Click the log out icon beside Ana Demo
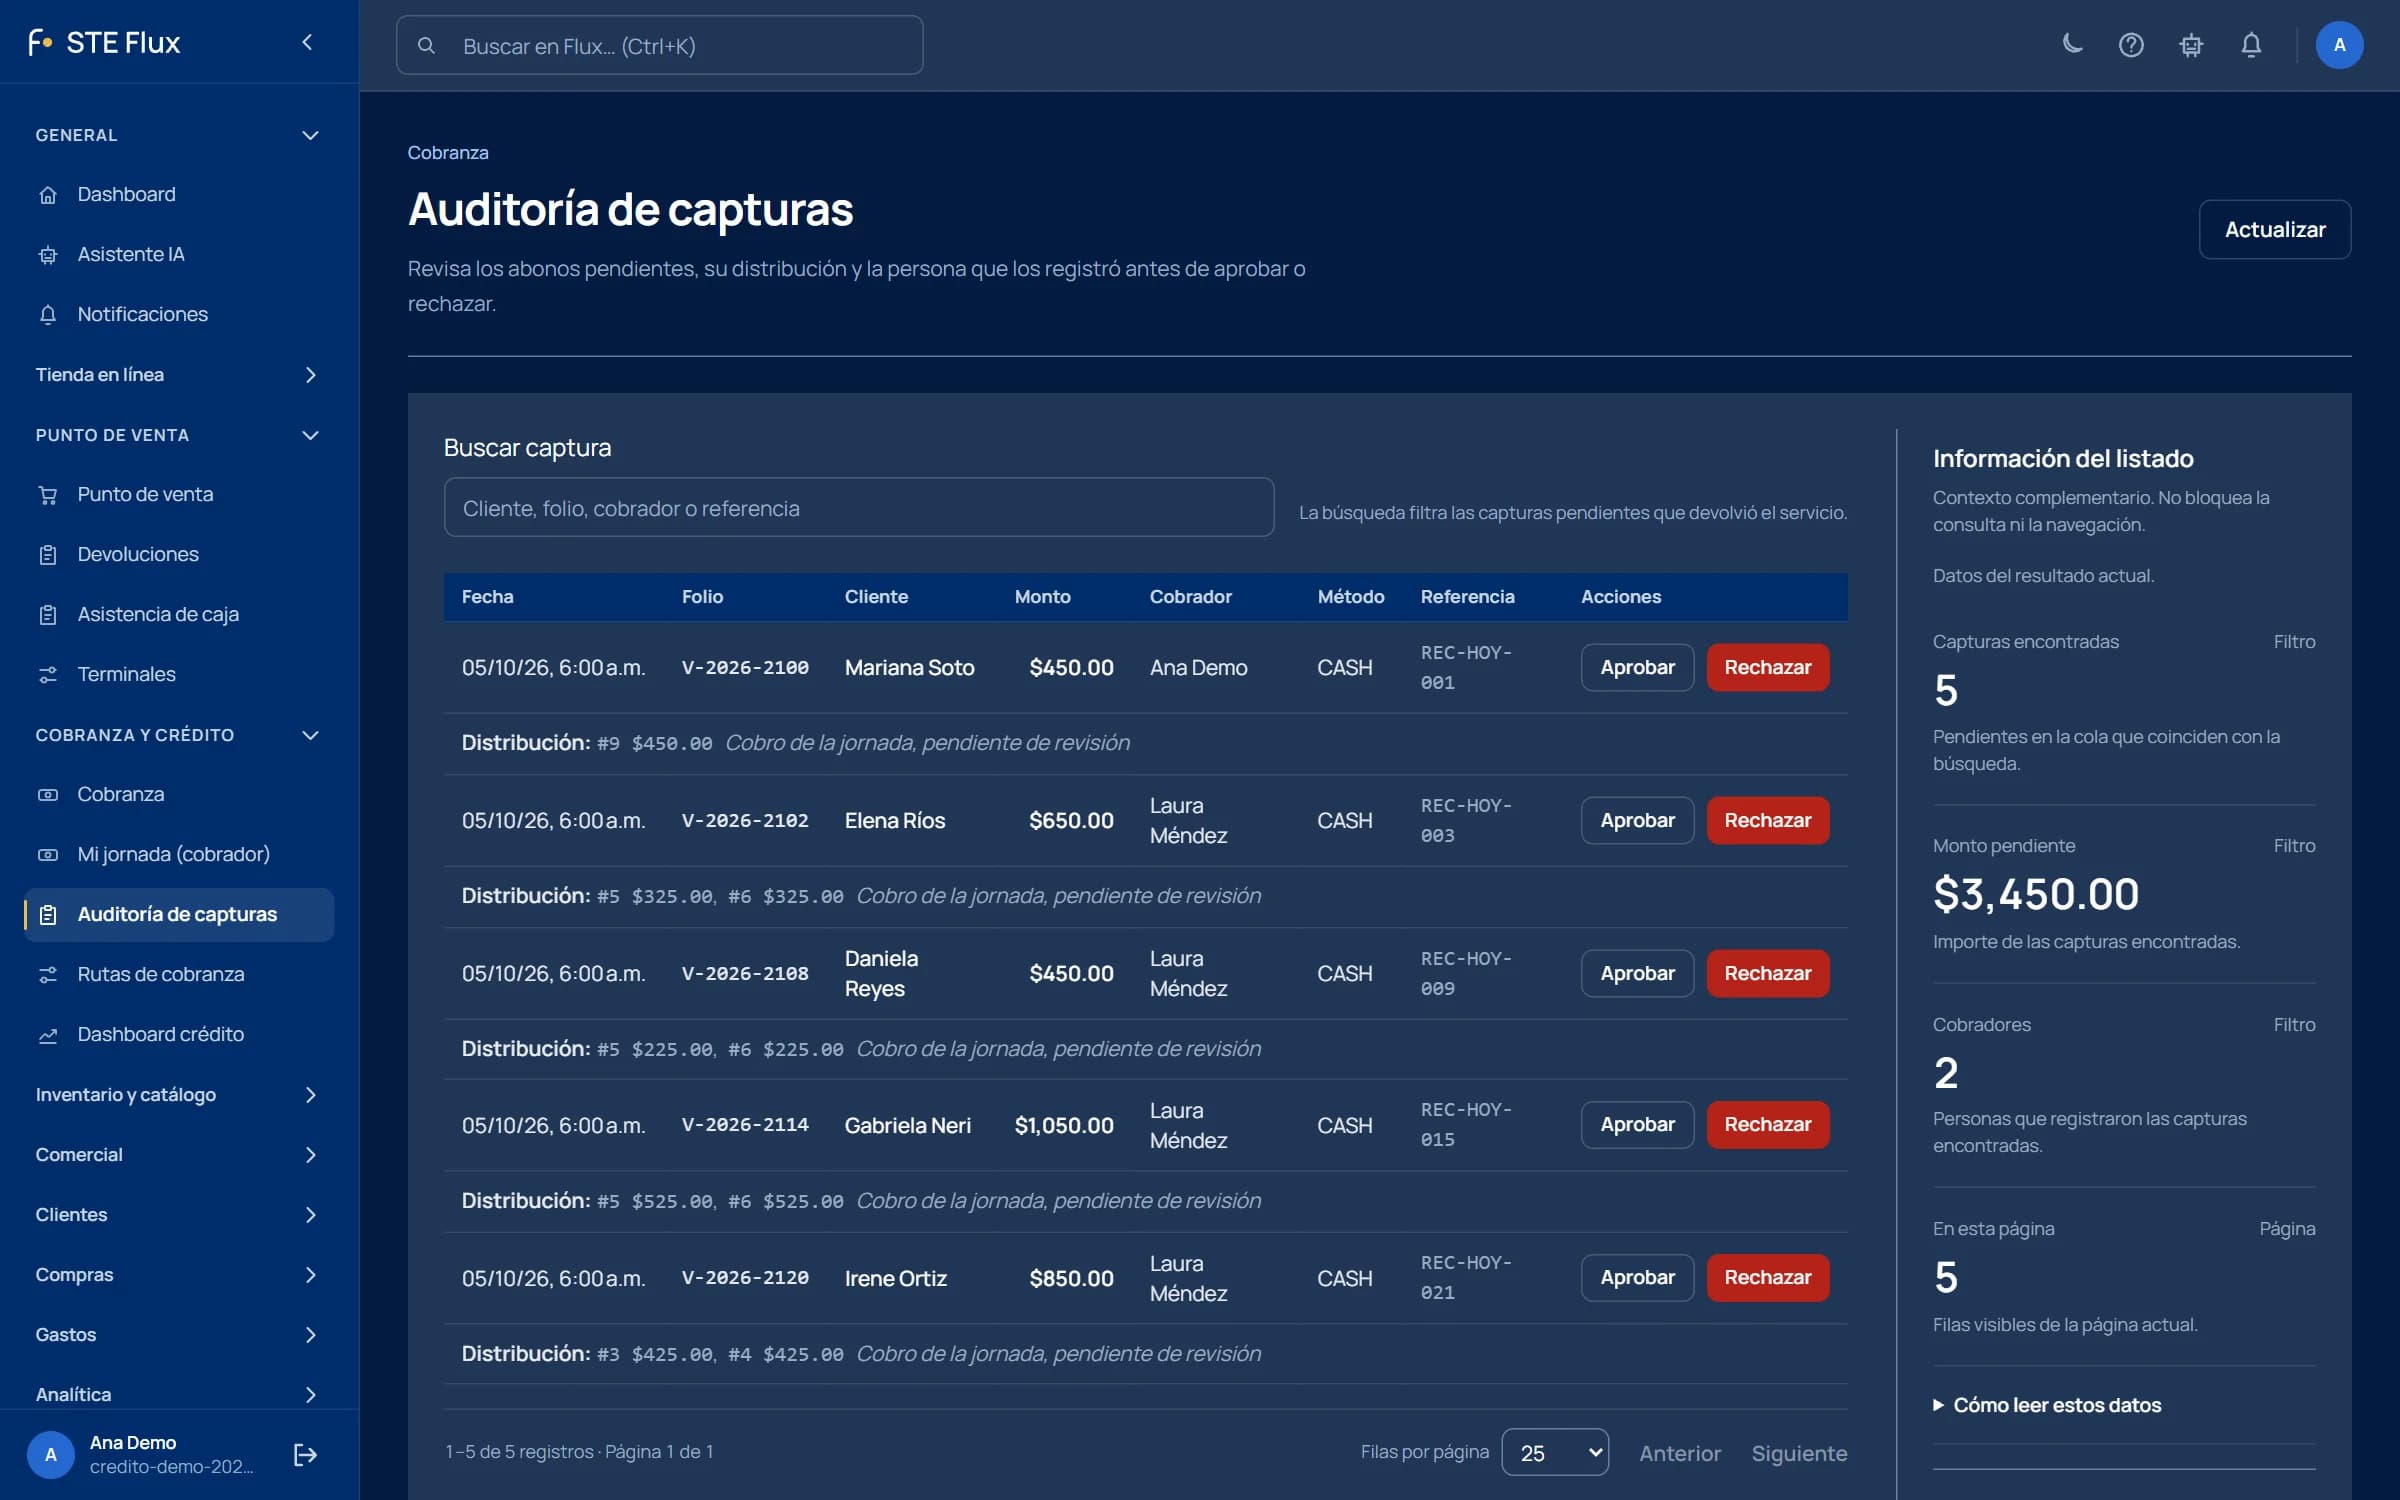This screenshot has width=2400, height=1500. click(305, 1454)
